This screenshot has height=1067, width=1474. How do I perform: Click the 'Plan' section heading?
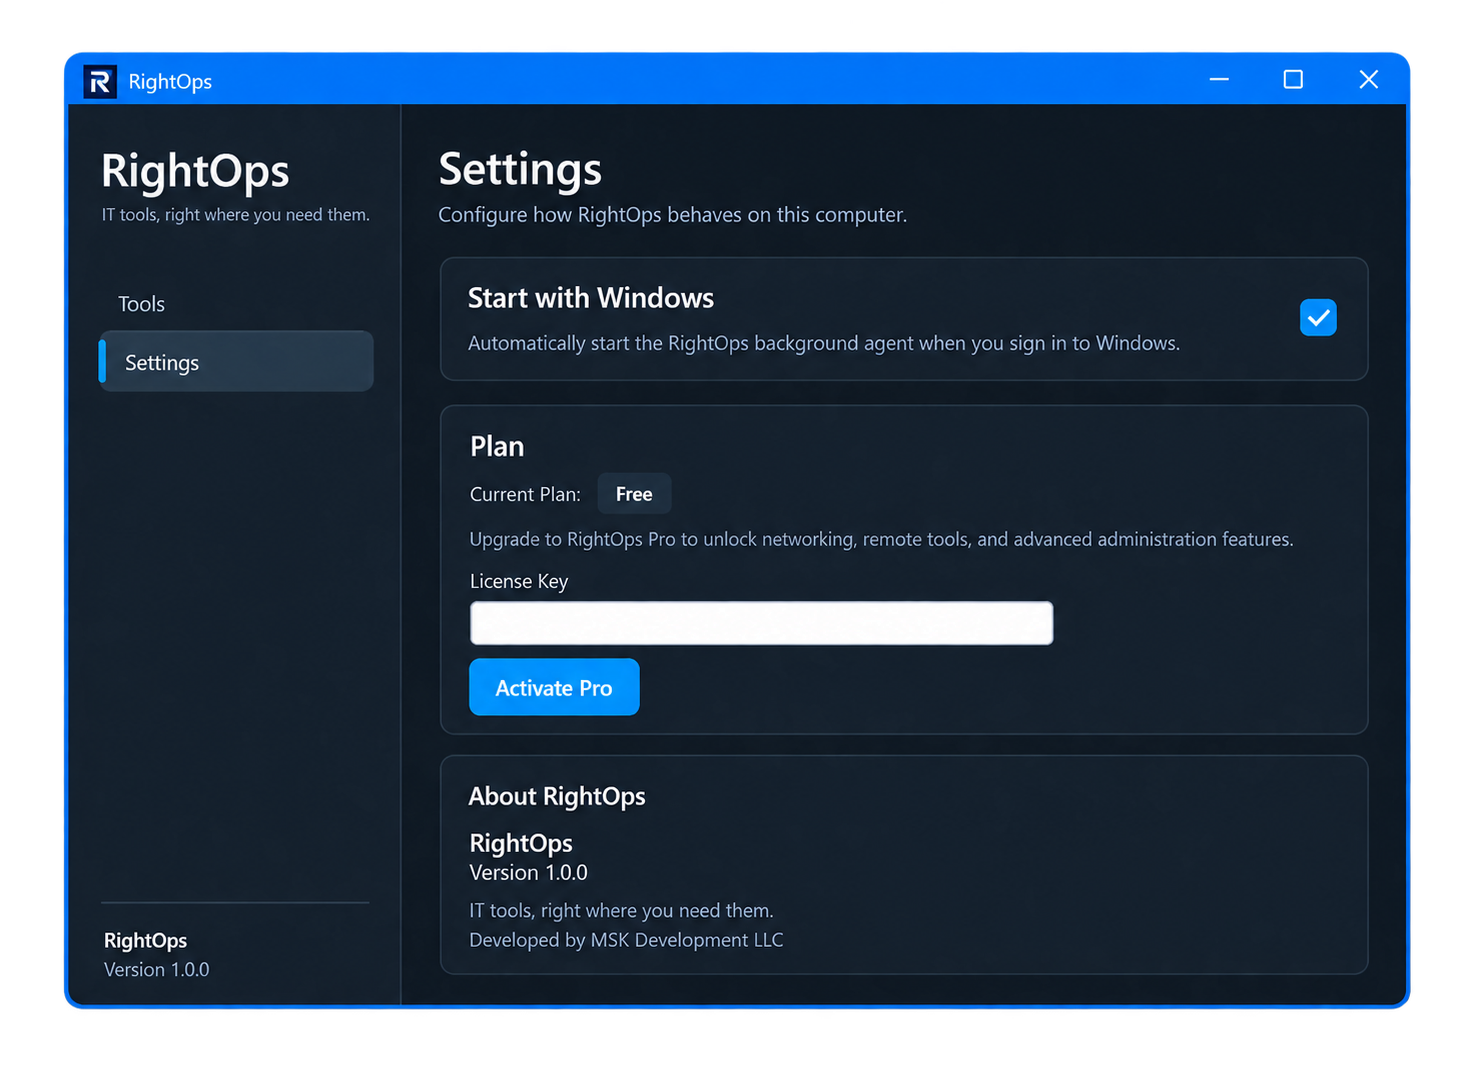point(497,446)
